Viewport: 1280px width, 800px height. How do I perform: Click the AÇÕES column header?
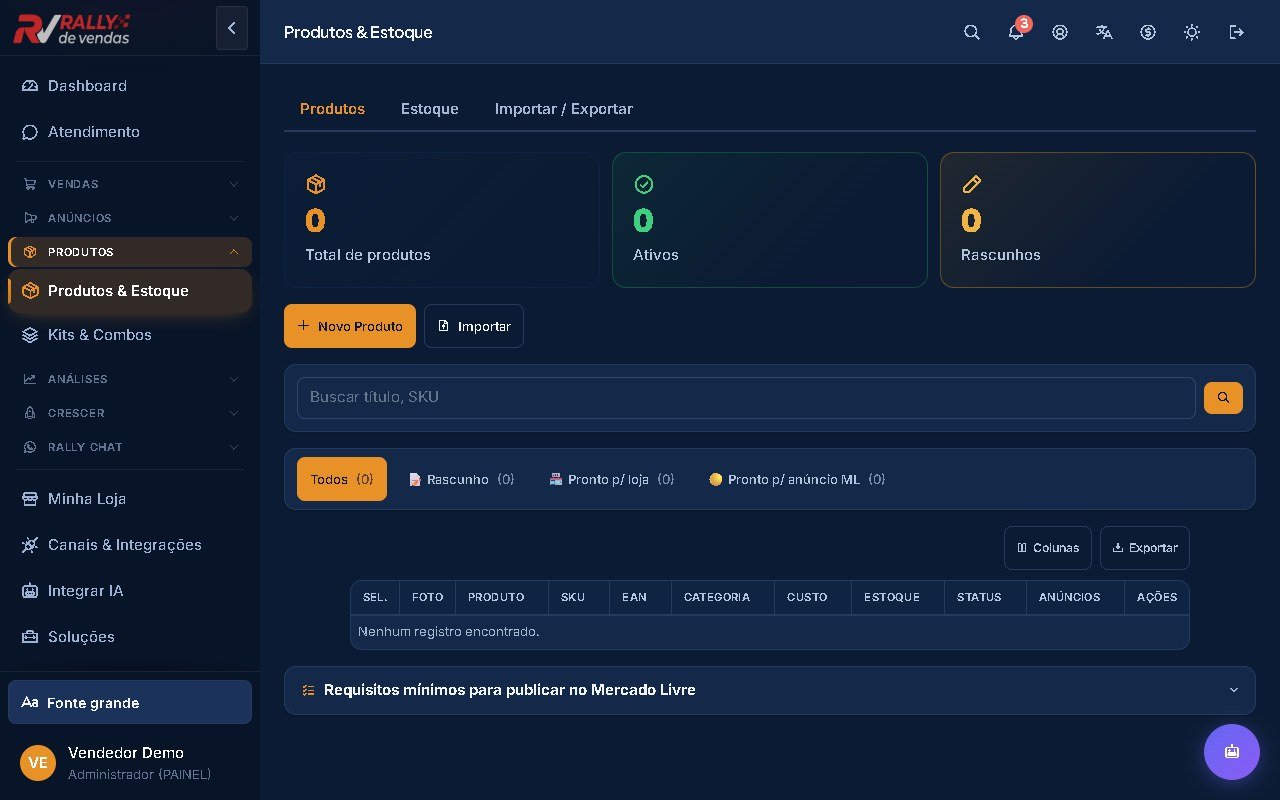1157,597
